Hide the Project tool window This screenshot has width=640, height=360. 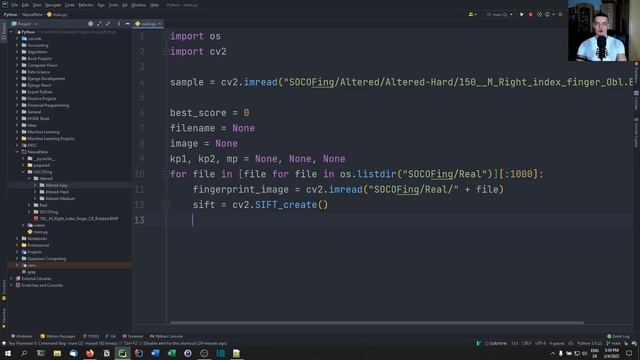pyautogui.click(x=127, y=24)
